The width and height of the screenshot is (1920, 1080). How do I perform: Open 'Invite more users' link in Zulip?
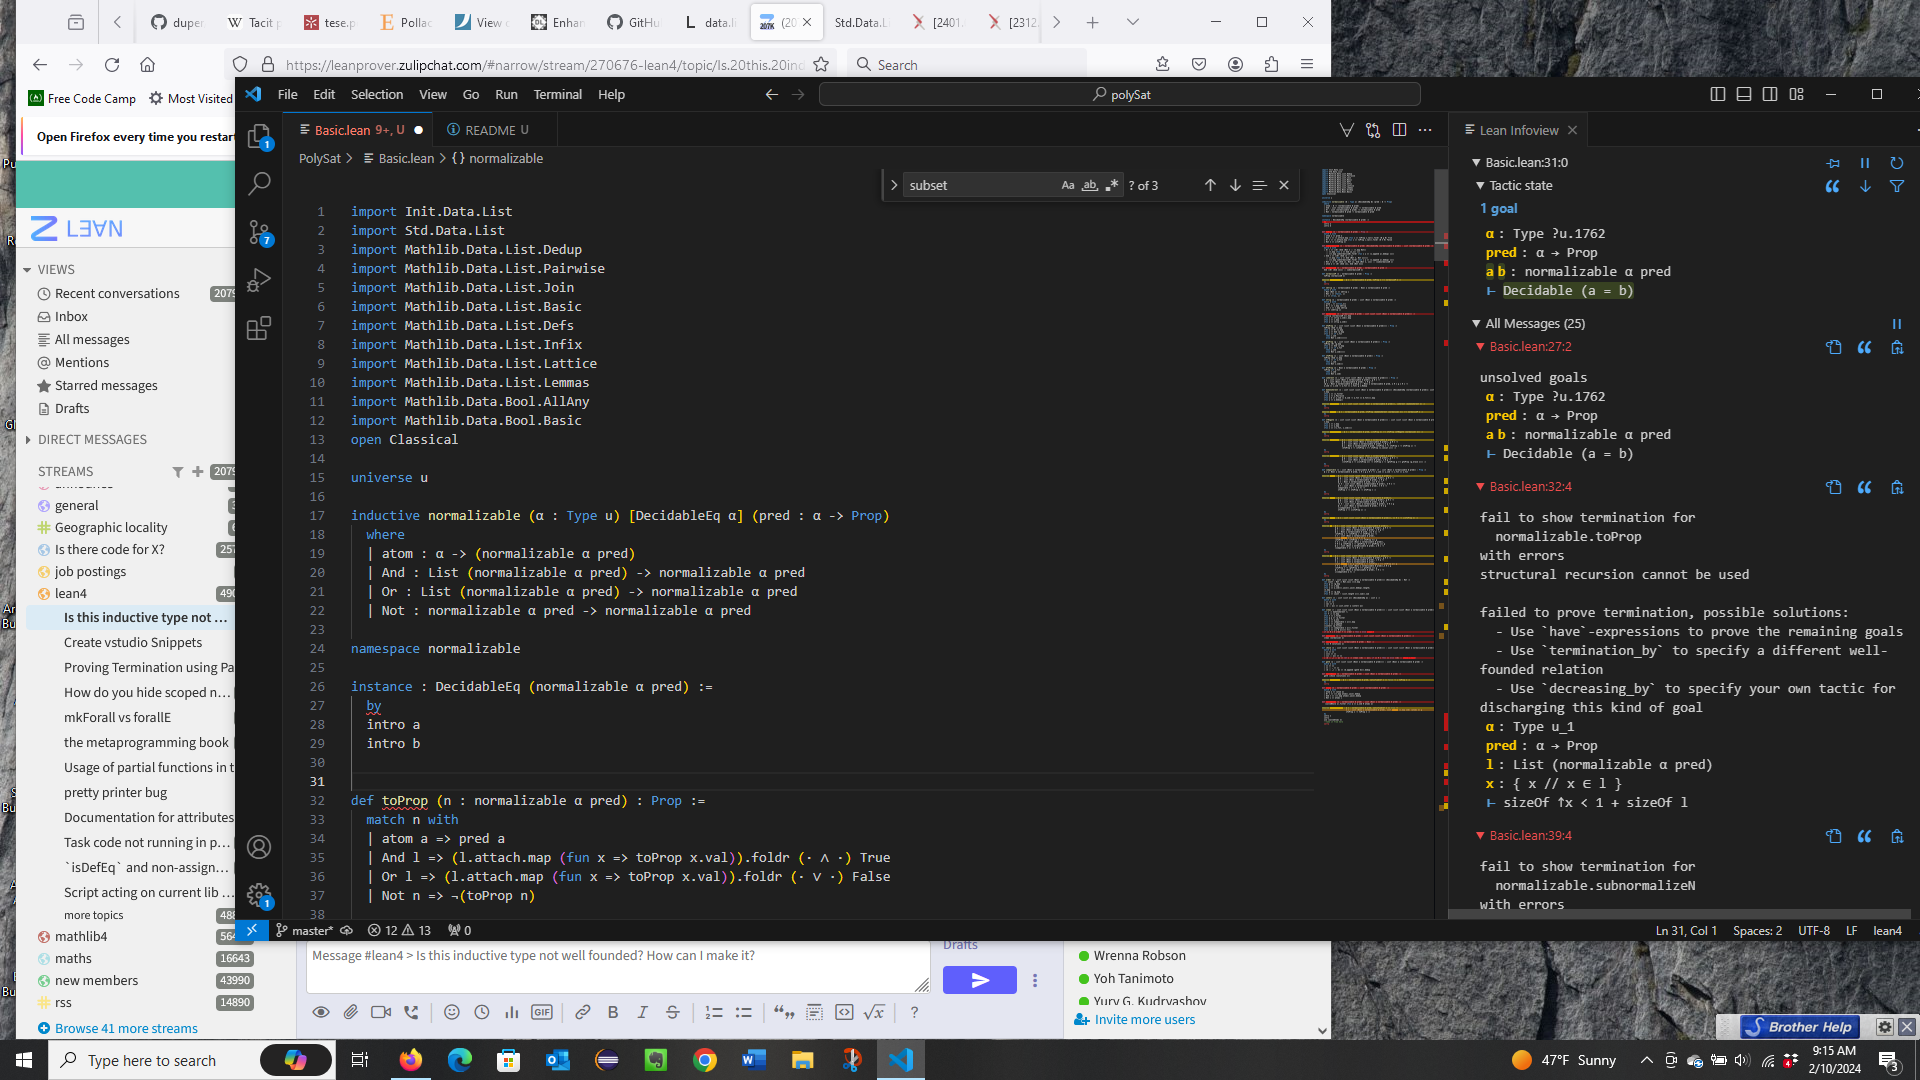tap(1144, 1020)
